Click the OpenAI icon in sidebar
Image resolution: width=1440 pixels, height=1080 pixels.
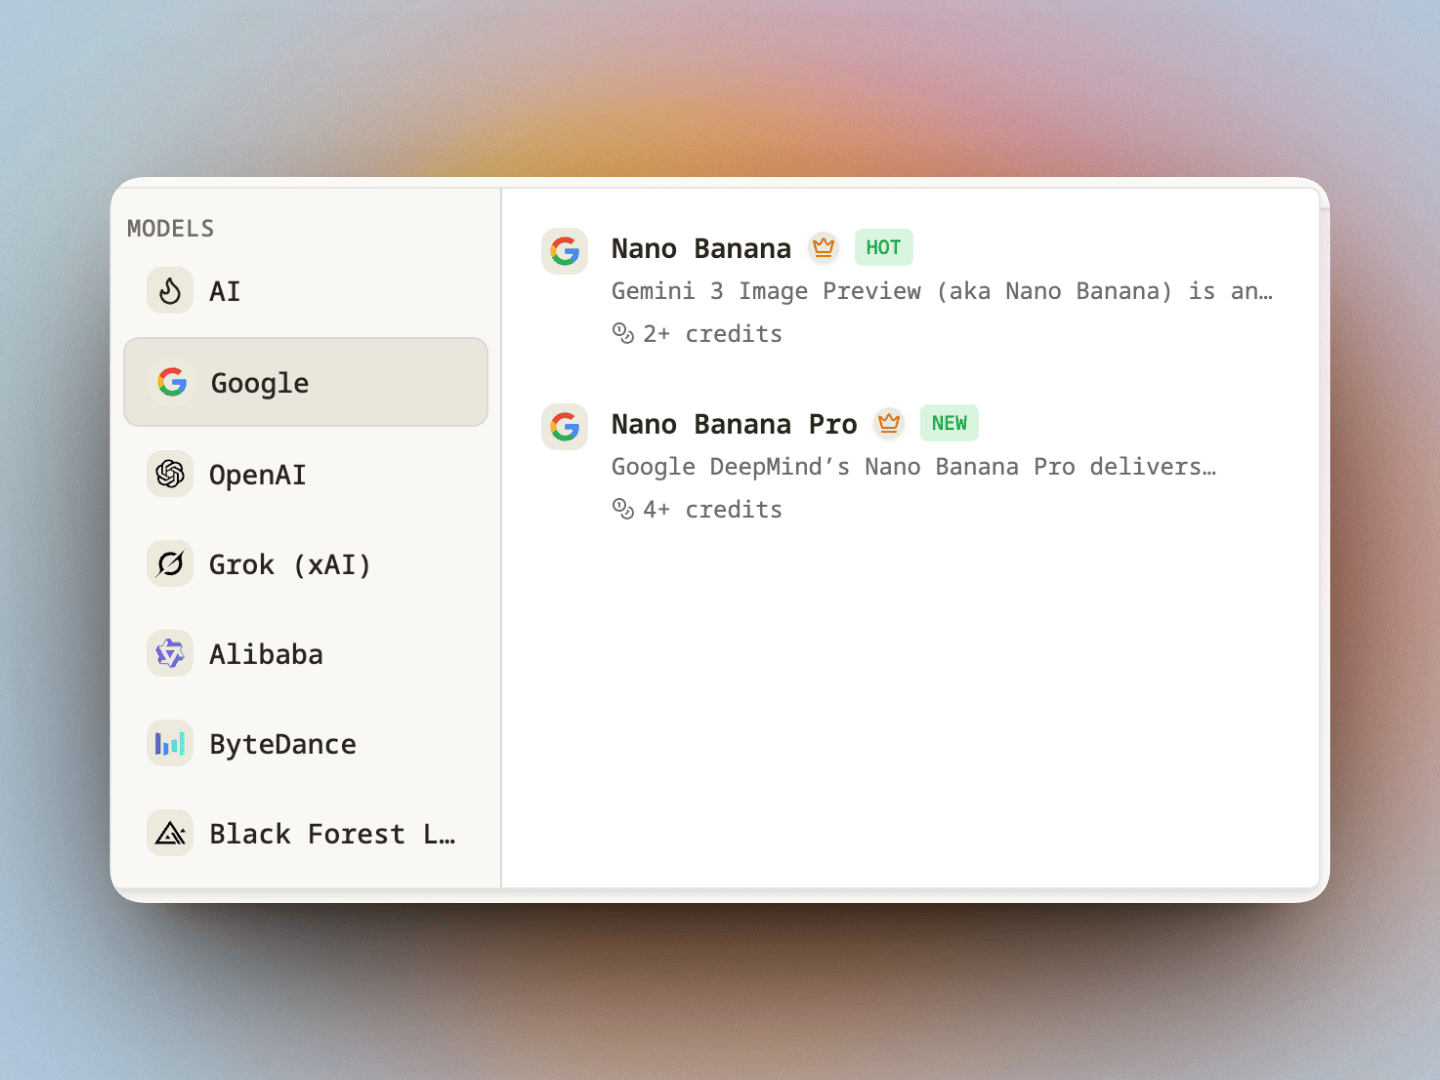tap(170, 474)
